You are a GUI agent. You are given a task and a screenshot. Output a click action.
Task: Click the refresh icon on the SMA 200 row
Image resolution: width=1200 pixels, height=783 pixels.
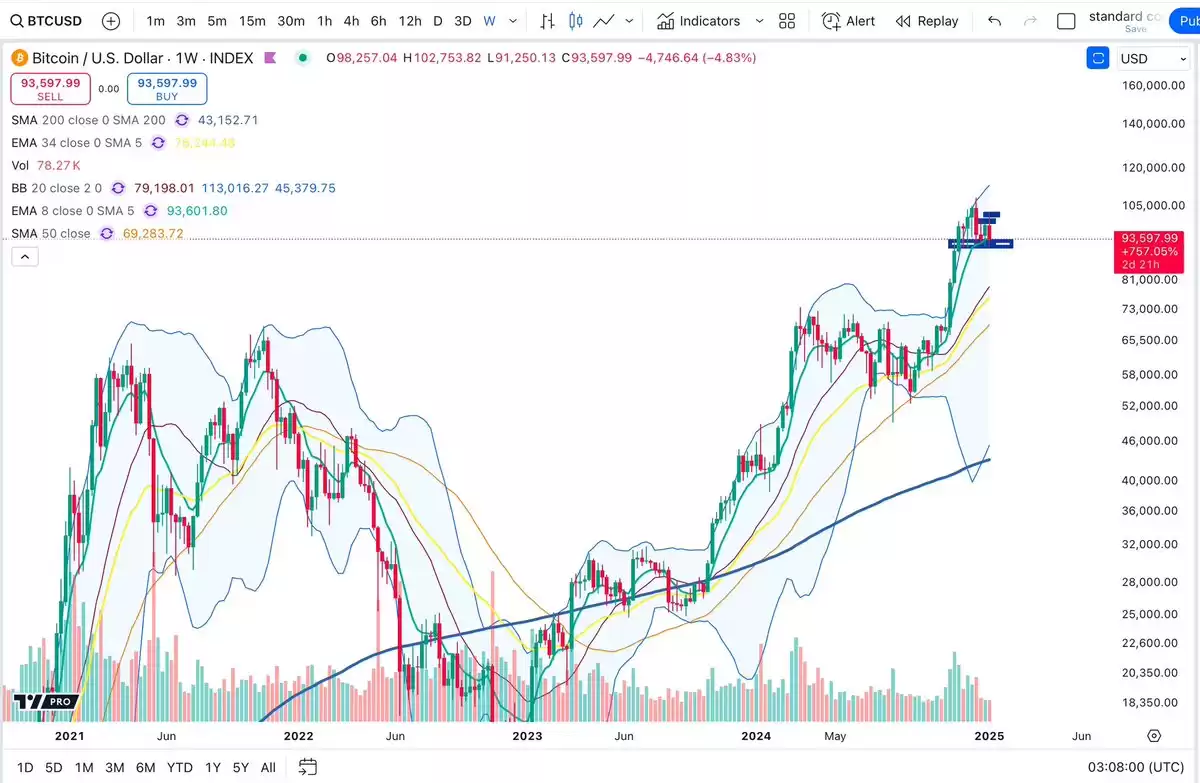(182, 120)
